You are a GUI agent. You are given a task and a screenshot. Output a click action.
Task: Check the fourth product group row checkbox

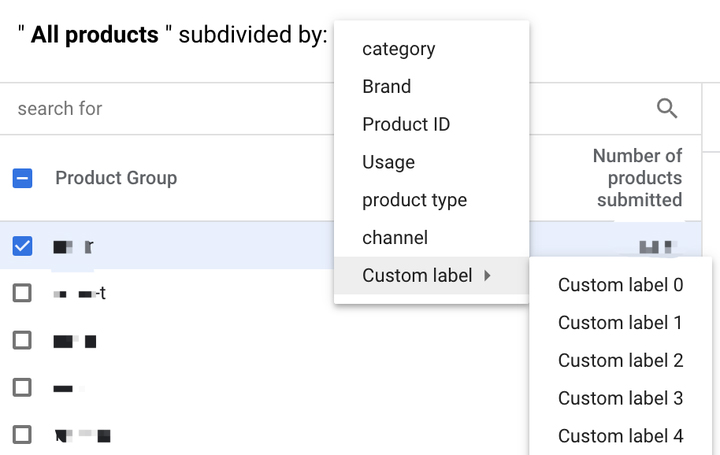[22, 386]
